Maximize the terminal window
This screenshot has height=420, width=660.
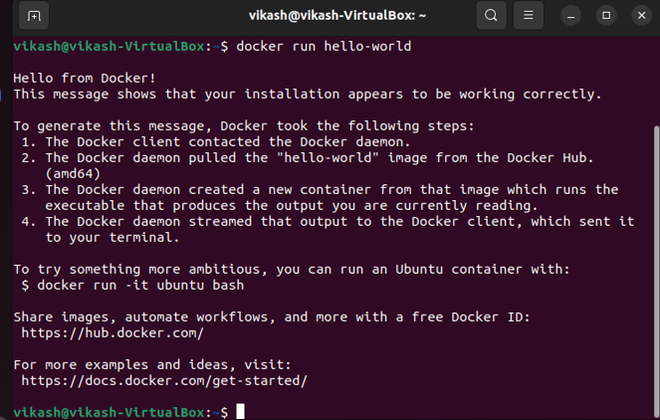tap(605, 16)
